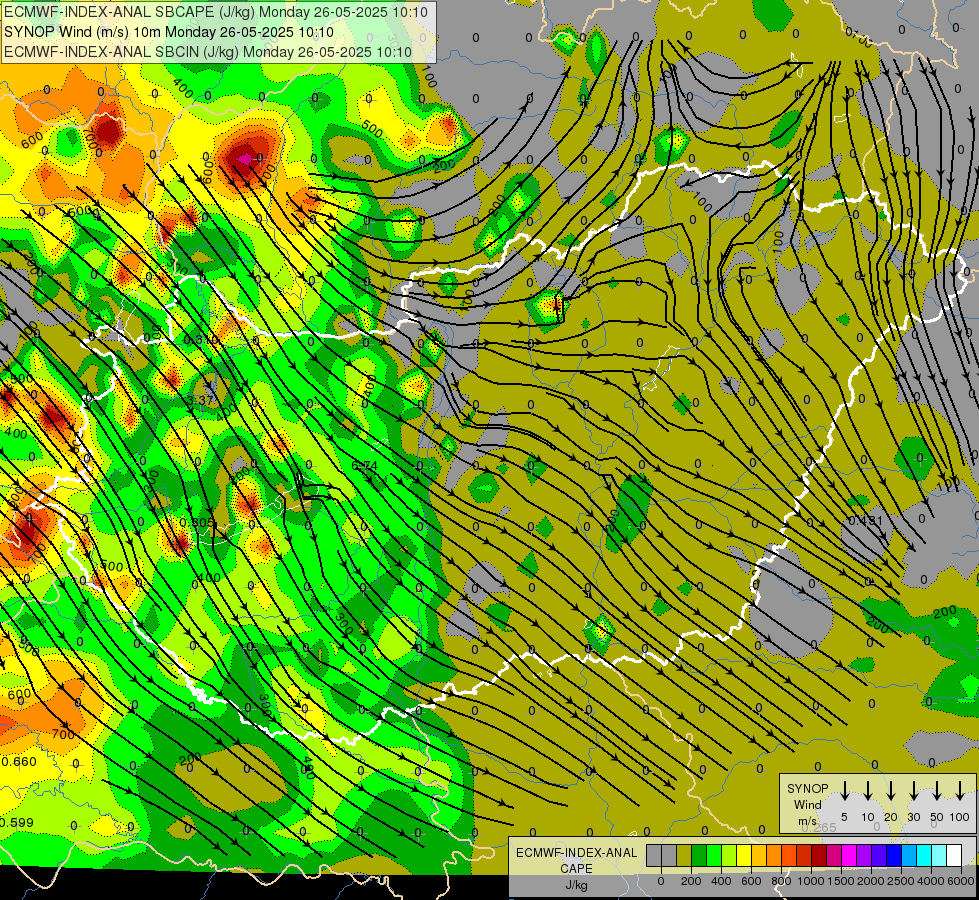979x900 pixels.
Task: Select the pure yellow CAPE legend swatch
Action: [x=744, y=855]
